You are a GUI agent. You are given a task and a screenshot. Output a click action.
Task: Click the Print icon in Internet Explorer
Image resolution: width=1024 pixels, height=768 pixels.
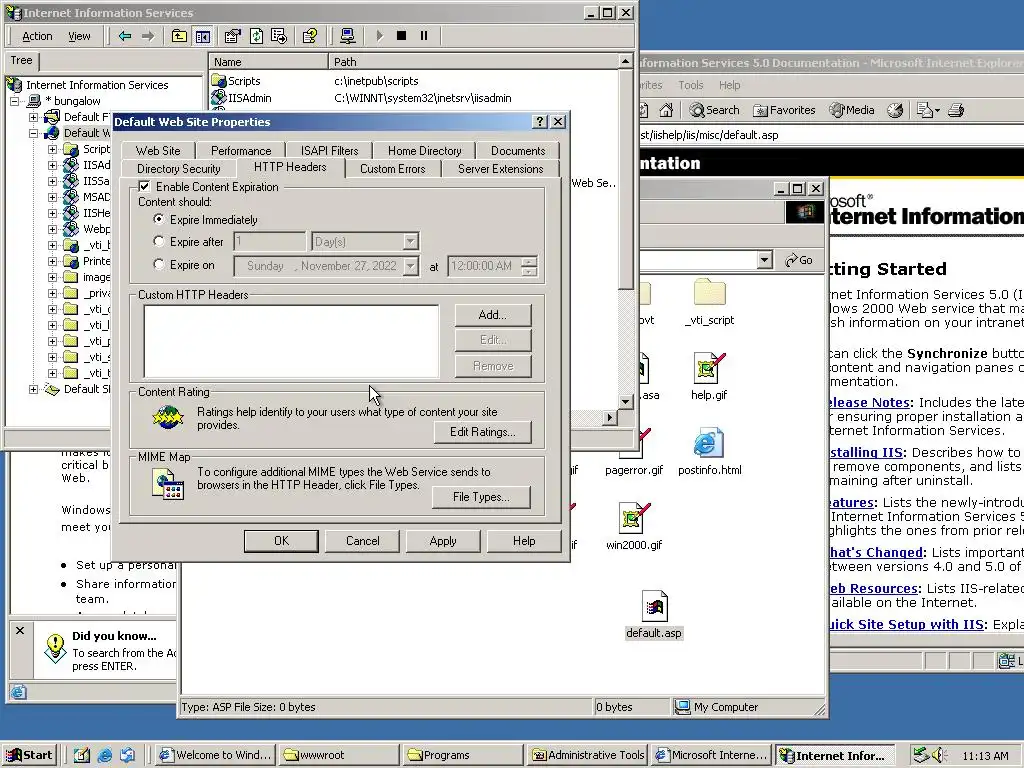point(955,110)
